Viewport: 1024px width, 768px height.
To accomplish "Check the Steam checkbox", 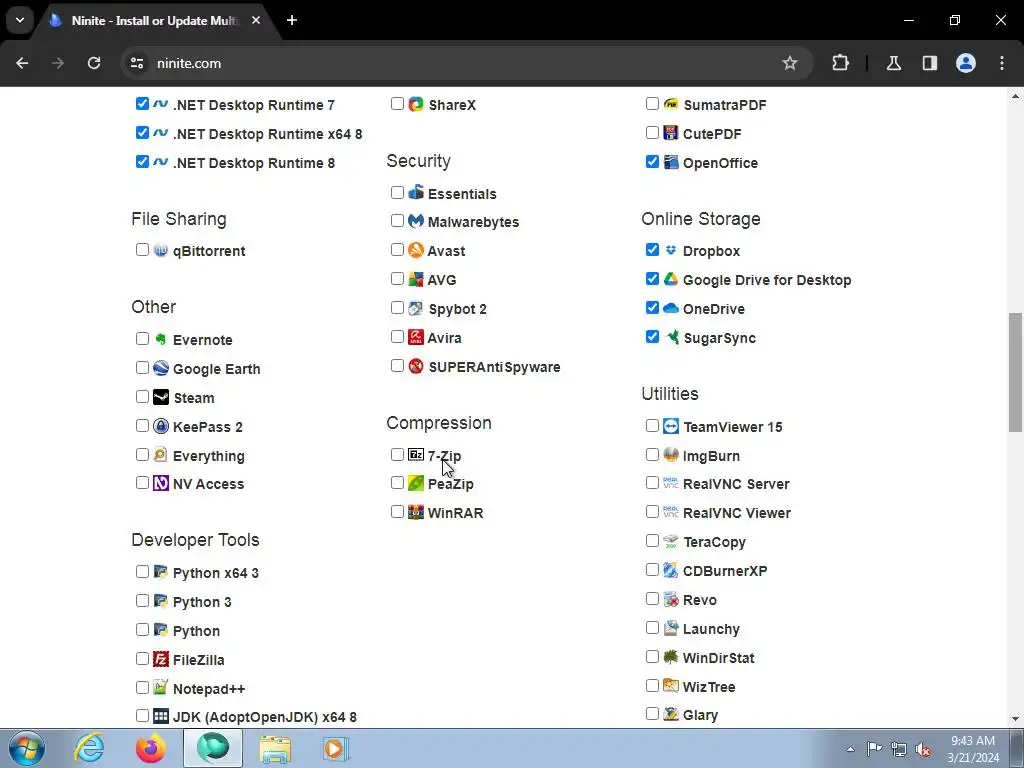I will [x=142, y=396].
